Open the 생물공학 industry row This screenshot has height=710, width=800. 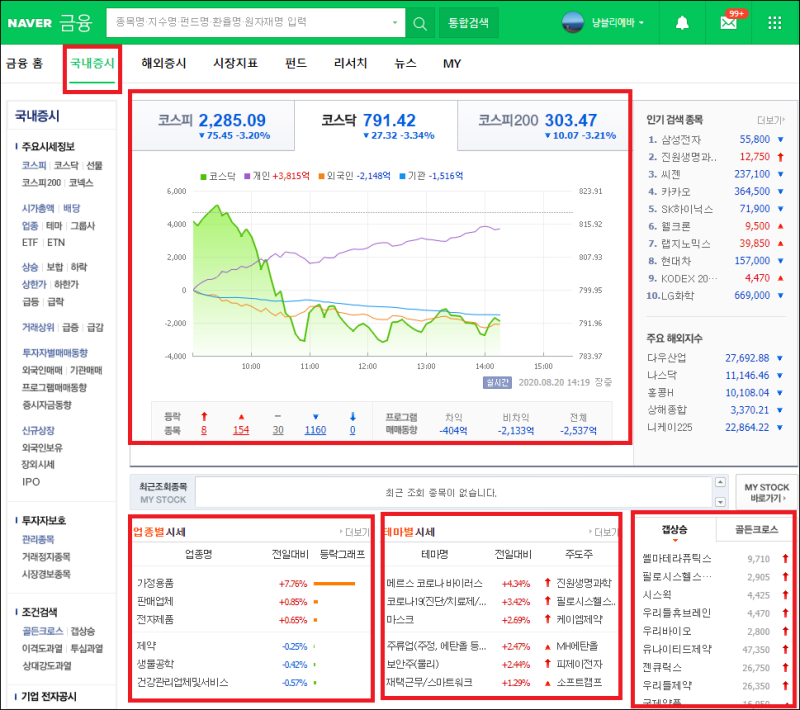(155, 665)
